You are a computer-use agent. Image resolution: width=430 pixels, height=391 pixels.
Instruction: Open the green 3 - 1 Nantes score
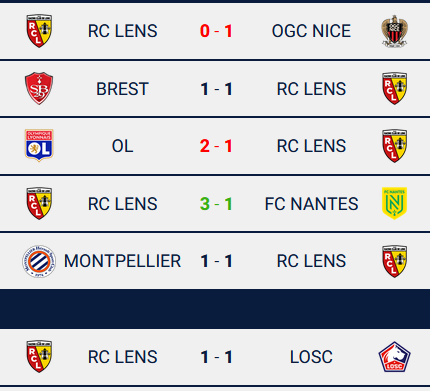point(216,204)
